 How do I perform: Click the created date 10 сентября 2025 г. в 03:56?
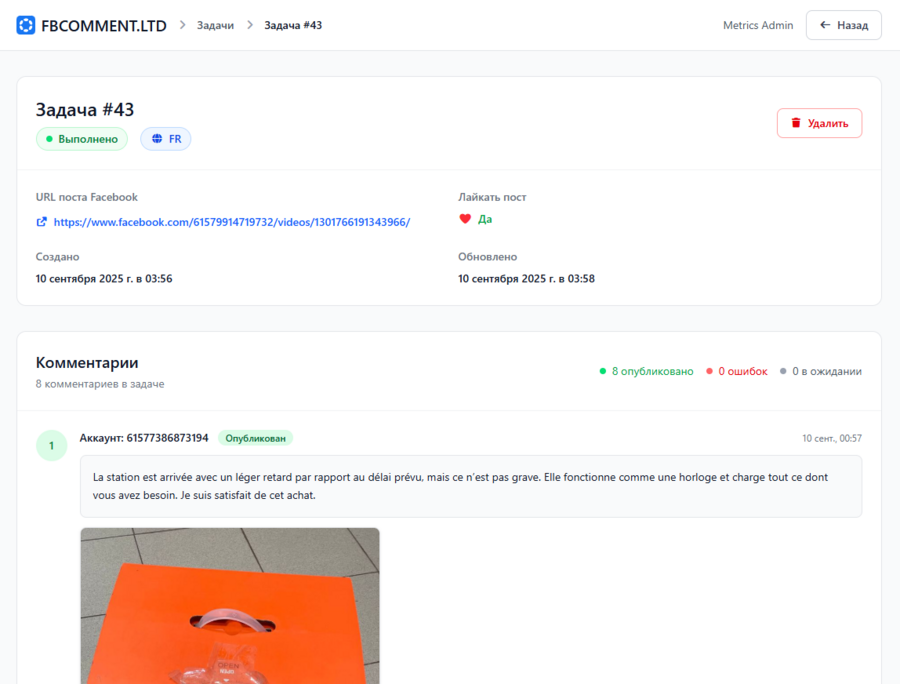104,278
